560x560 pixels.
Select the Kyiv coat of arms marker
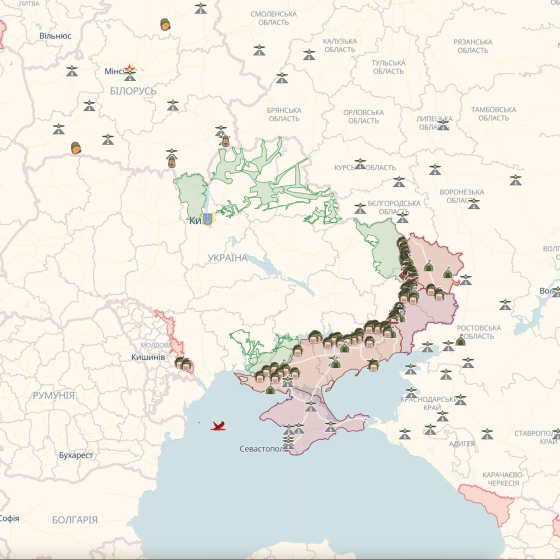[x=207, y=219]
